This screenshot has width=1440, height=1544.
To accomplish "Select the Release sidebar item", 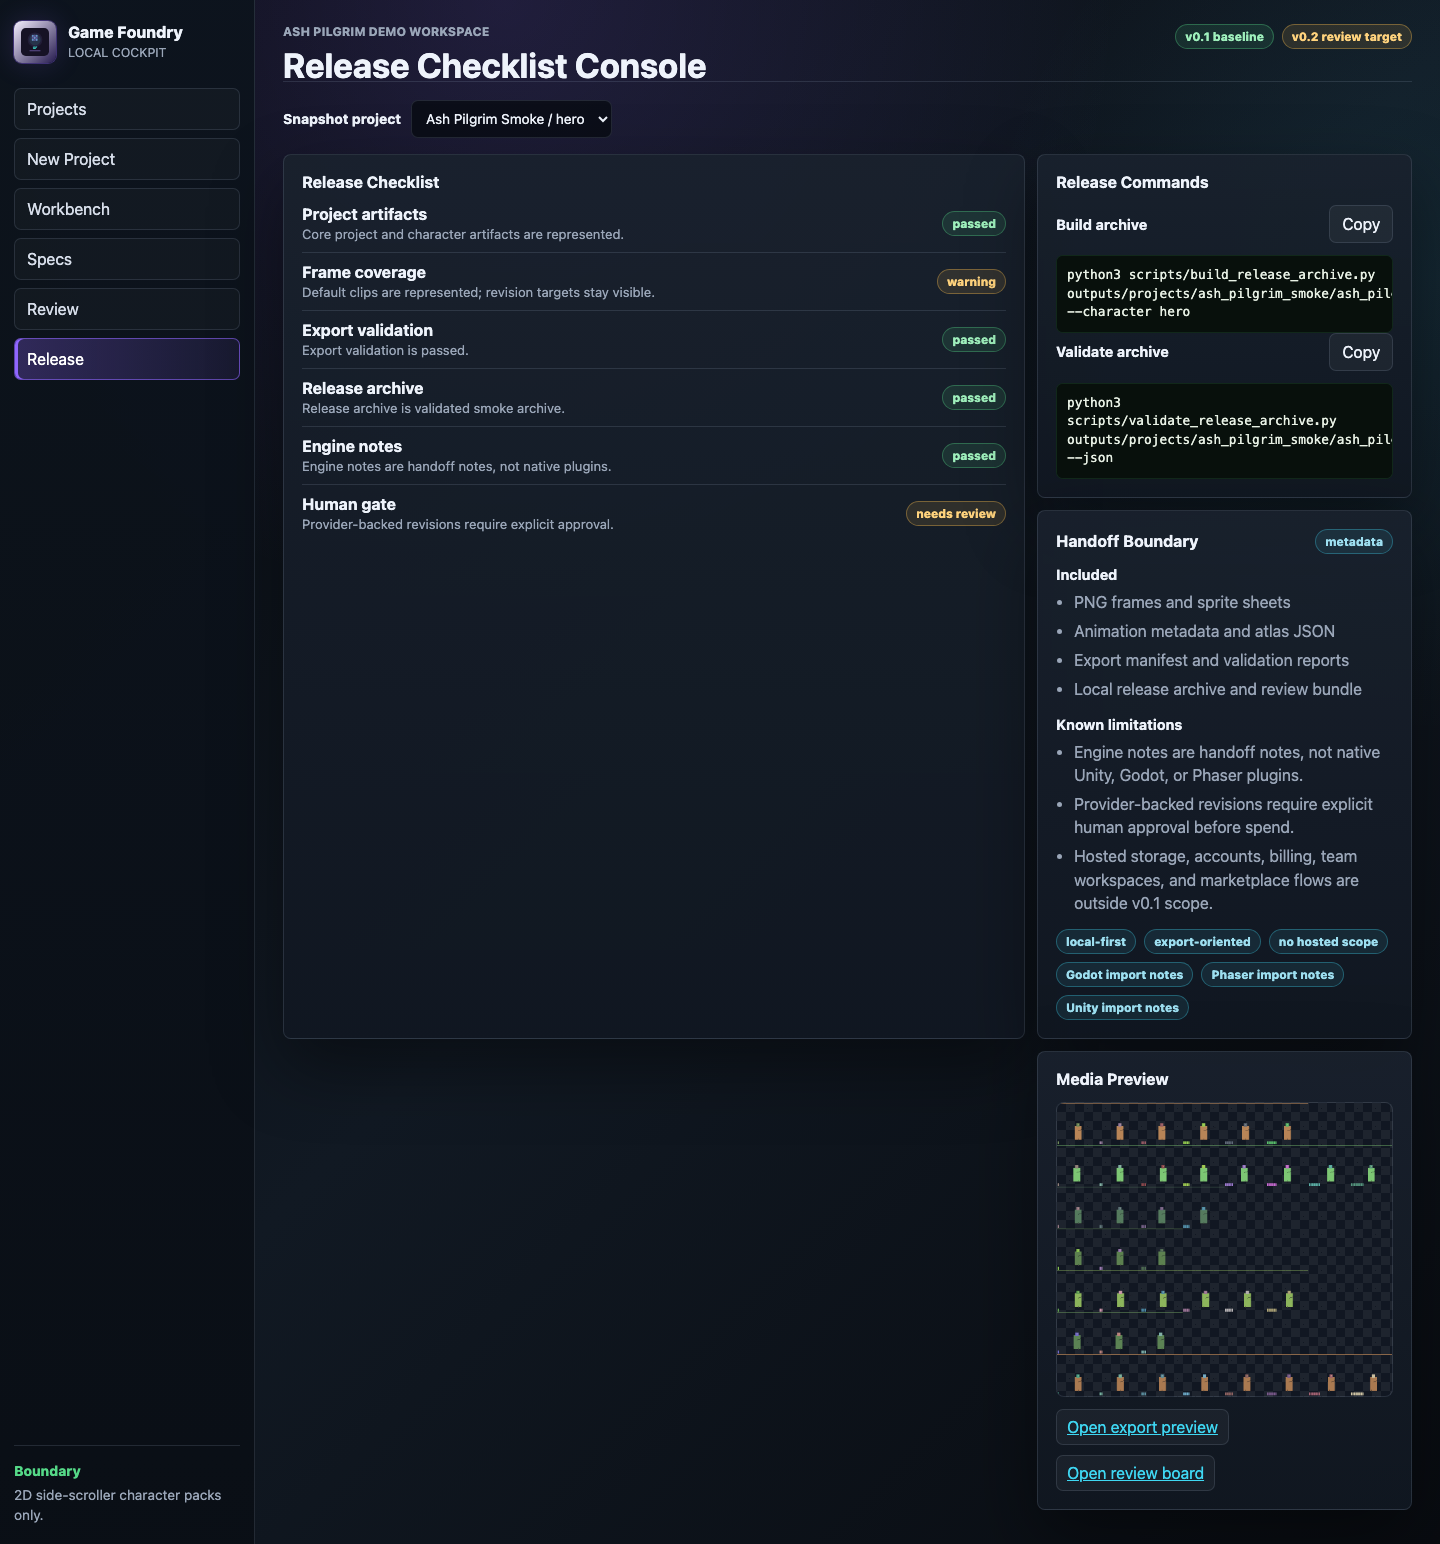I will click(x=127, y=359).
